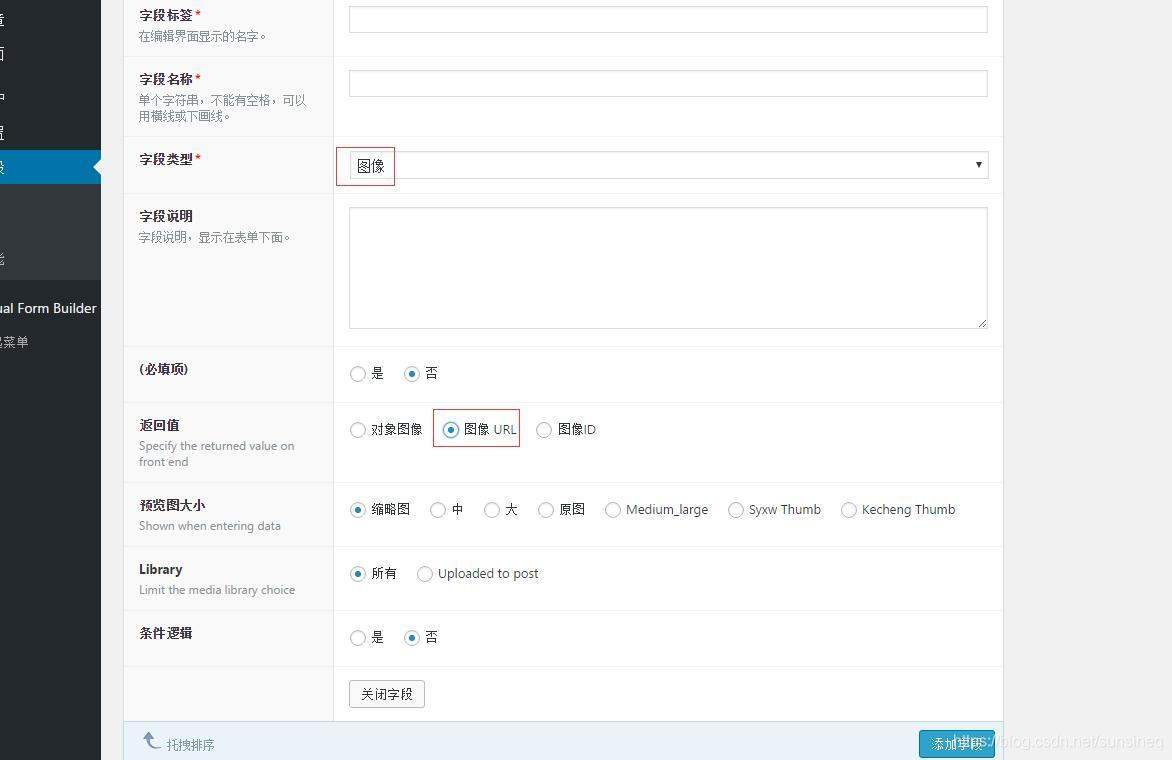Image resolution: width=1172 pixels, height=760 pixels.
Task: Choose 图像ID as the return value
Action: pos(544,429)
